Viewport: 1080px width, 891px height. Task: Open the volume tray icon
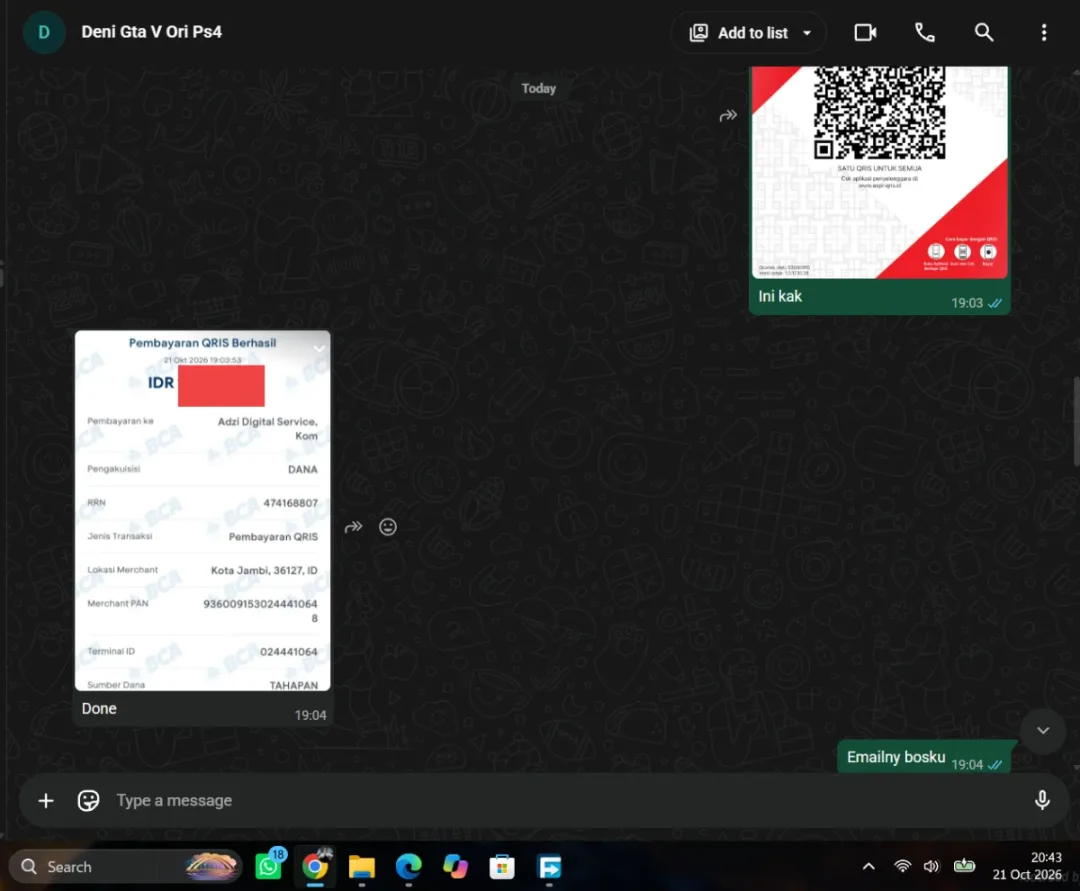[x=931, y=866]
